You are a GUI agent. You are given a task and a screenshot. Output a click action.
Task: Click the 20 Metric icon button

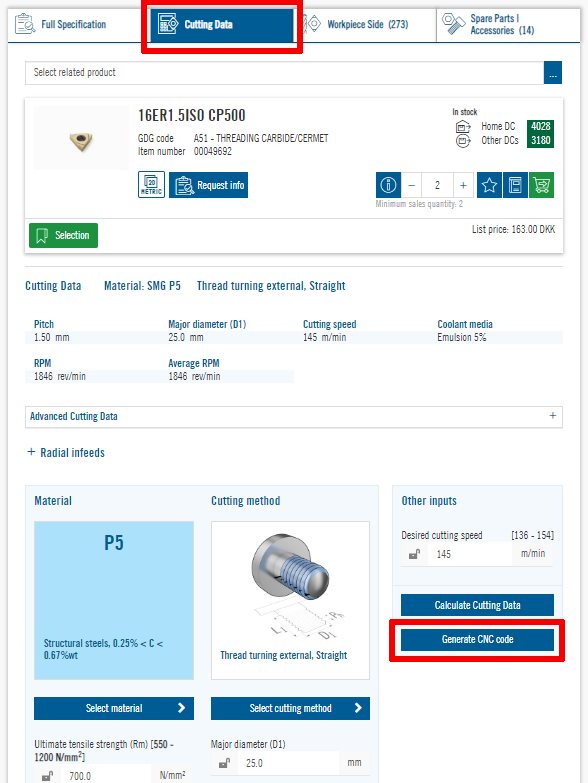[151, 185]
